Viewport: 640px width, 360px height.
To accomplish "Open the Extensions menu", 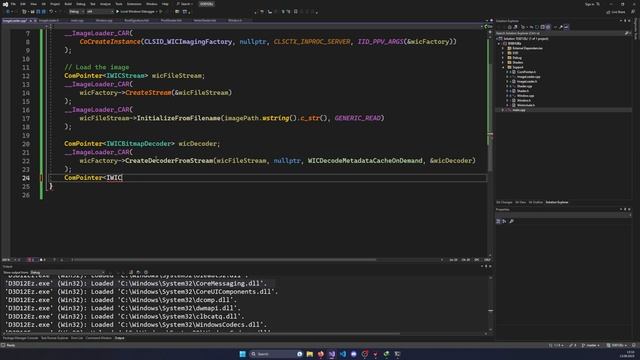I will pos(134,4).
